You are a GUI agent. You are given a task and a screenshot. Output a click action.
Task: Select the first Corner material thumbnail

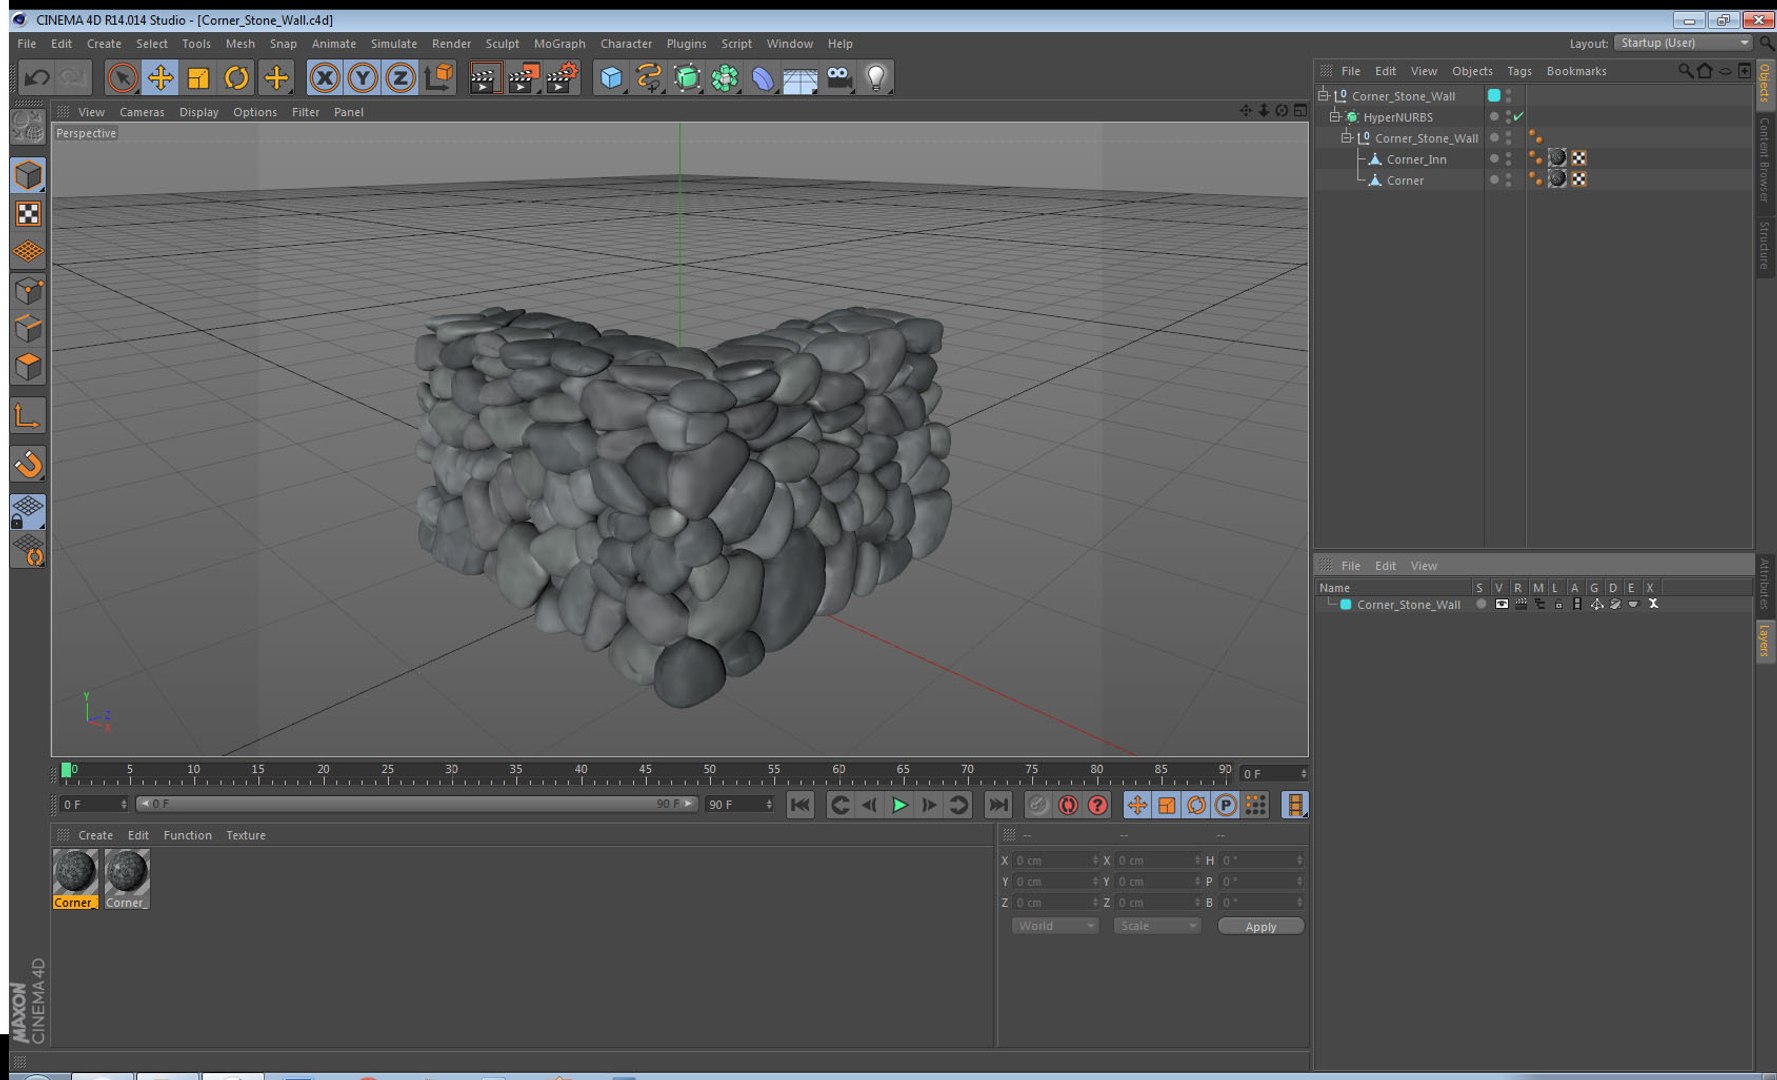pos(75,878)
